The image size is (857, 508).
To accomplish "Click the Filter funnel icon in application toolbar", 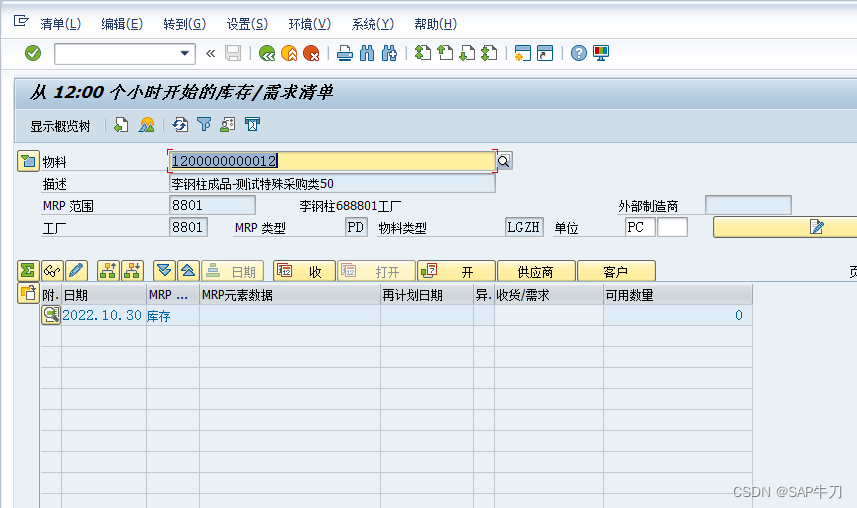I will (204, 125).
